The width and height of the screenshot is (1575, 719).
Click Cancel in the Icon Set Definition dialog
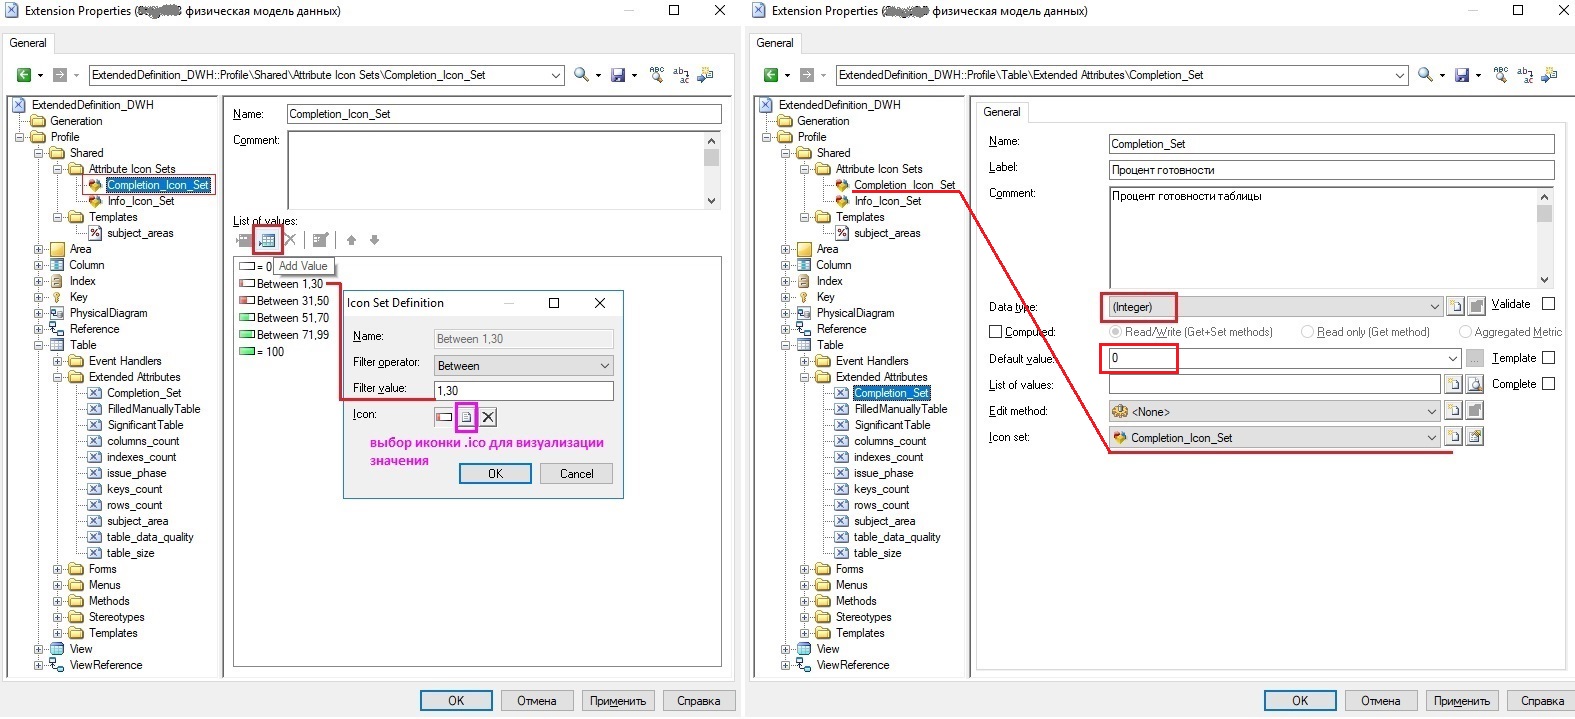tap(576, 474)
